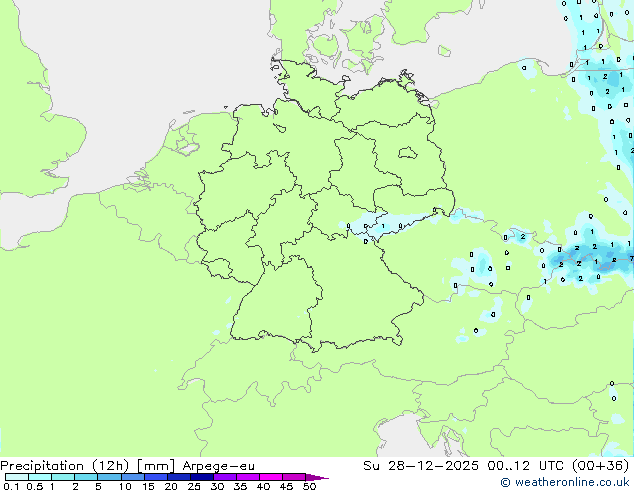The width and height of the screenshot is (634, 490).
Task: Click the "Precipitation" title word
Action: (42, 466)
